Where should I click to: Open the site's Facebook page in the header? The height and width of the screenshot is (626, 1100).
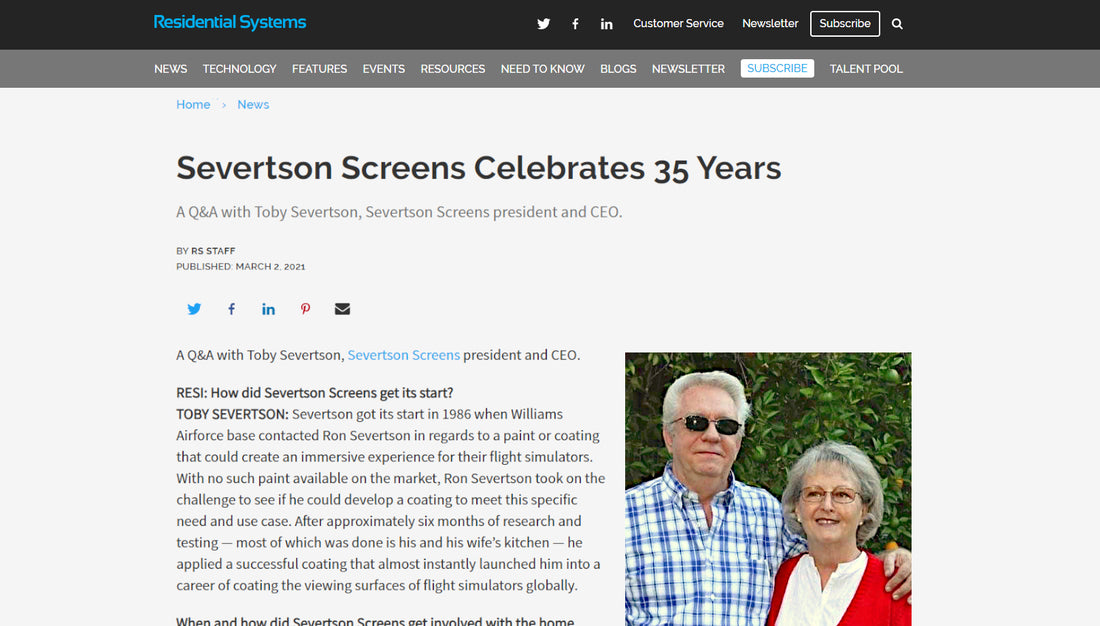coord(575,23)
